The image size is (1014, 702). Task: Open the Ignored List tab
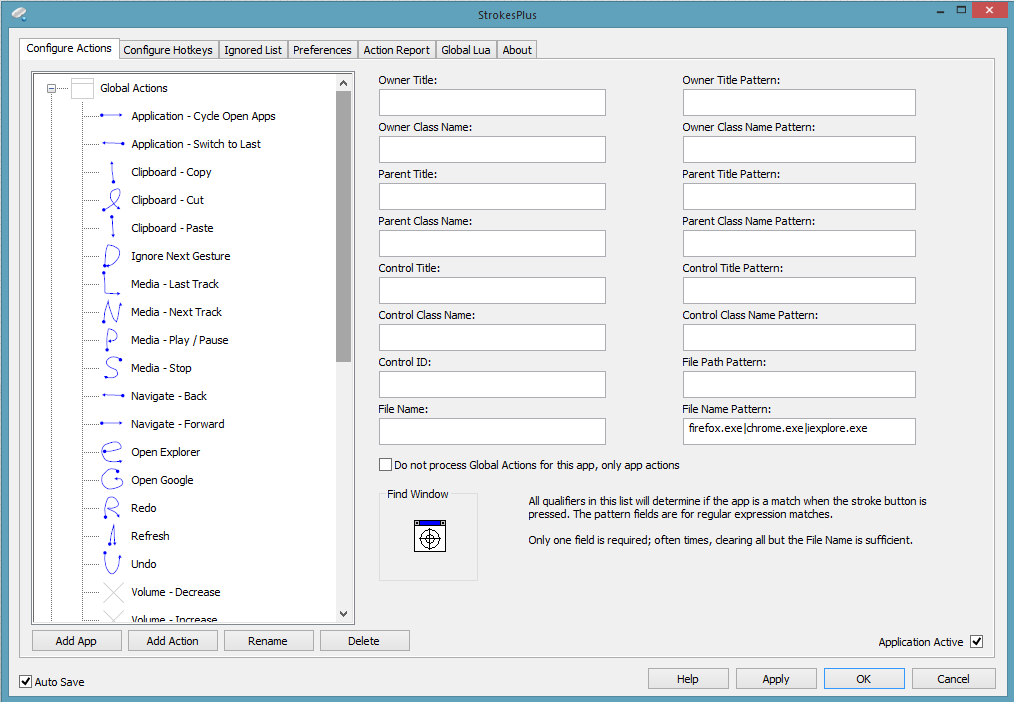[253, 50]
